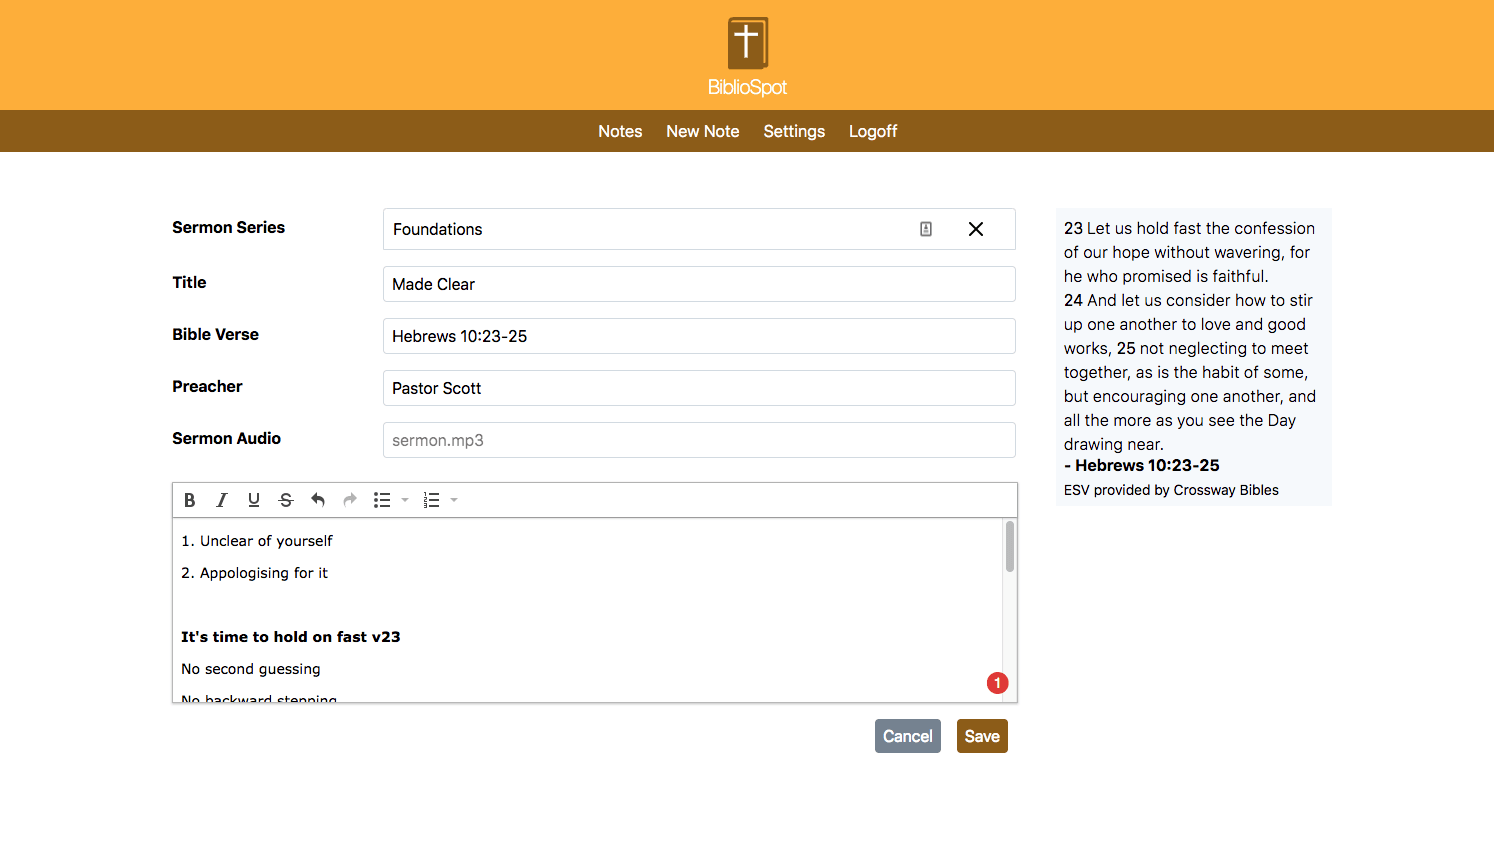Click the 'Sermon Audio' label

coord(226,438)
